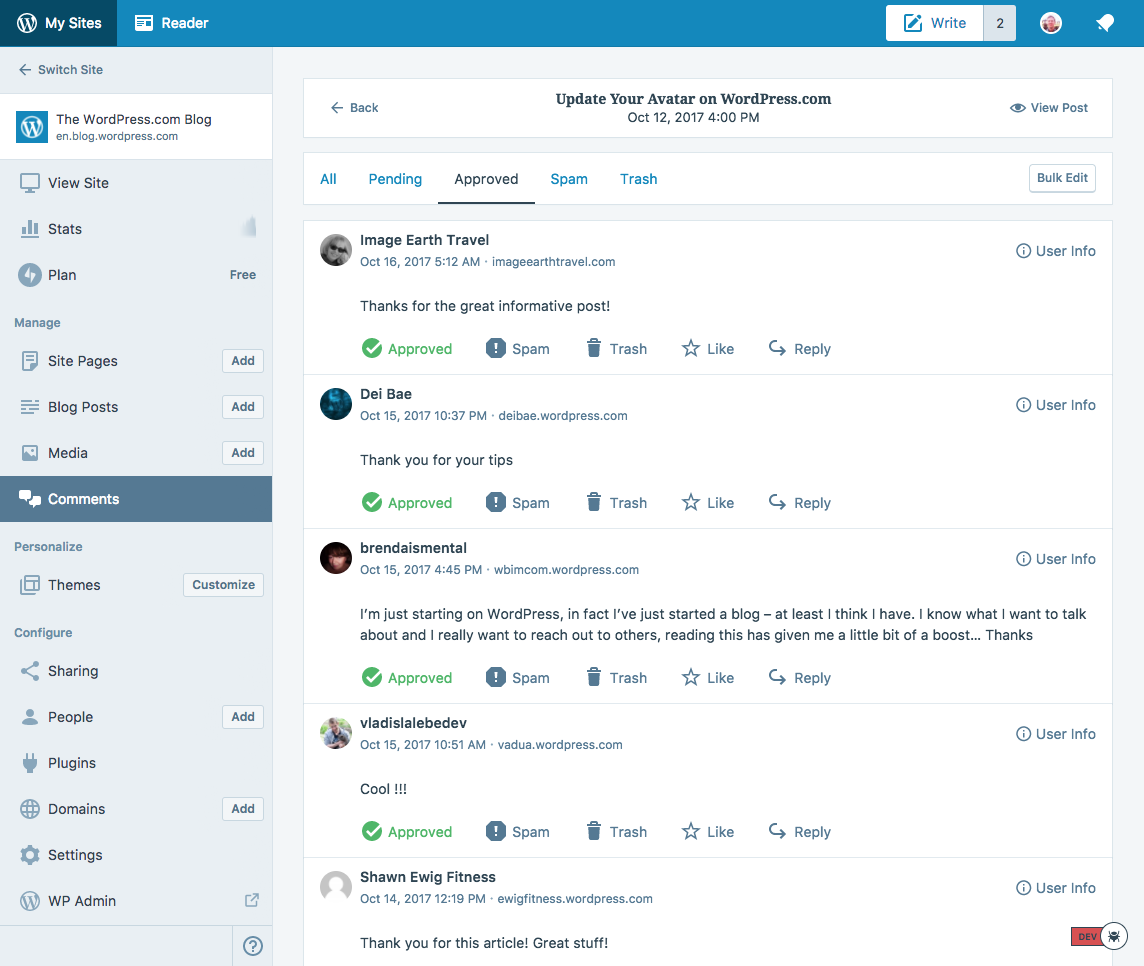Image resolution: width=1144 pixels, height=966 pixels.
Task: Click the Customize themes button
Action: point(223,584)
